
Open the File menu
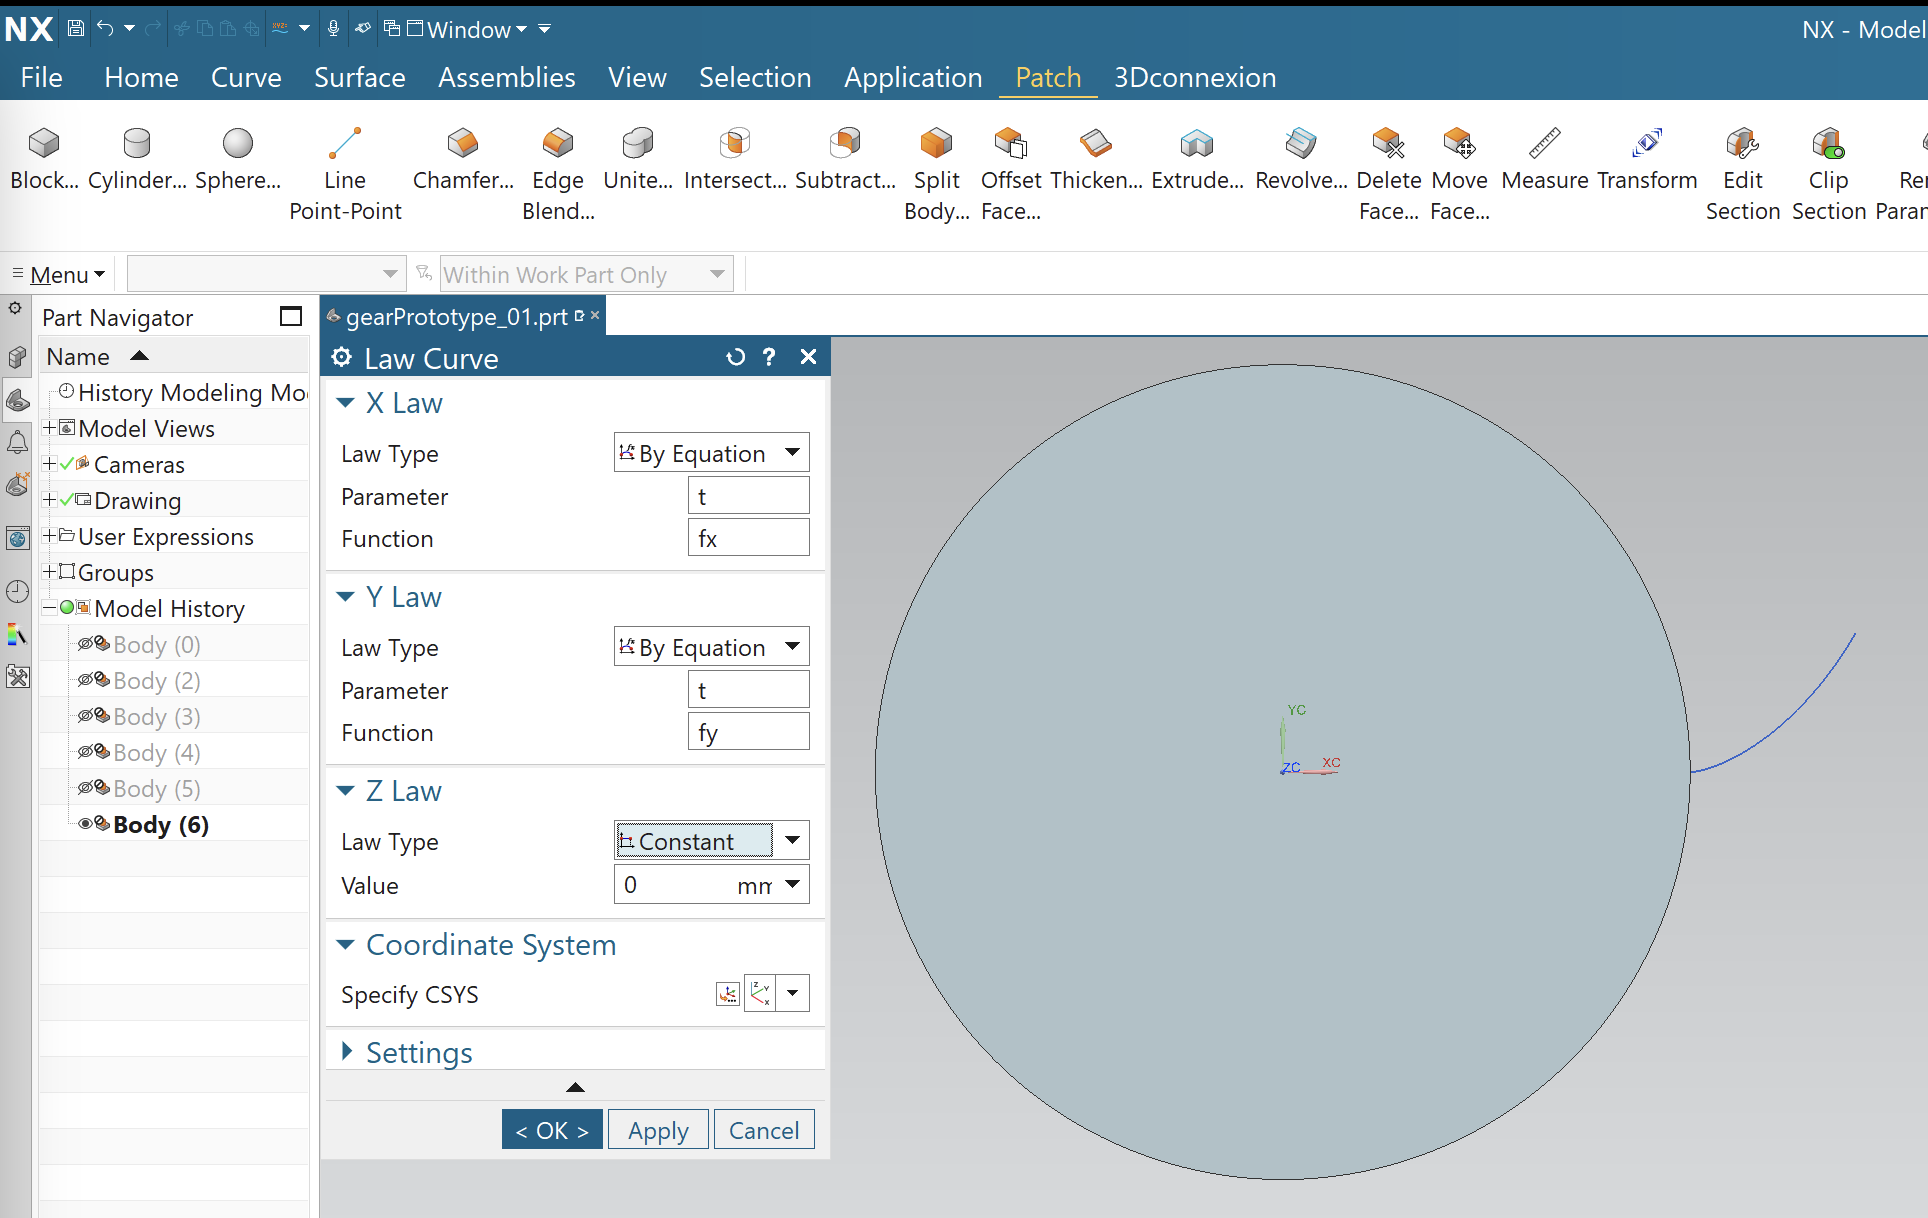[41, 77]
